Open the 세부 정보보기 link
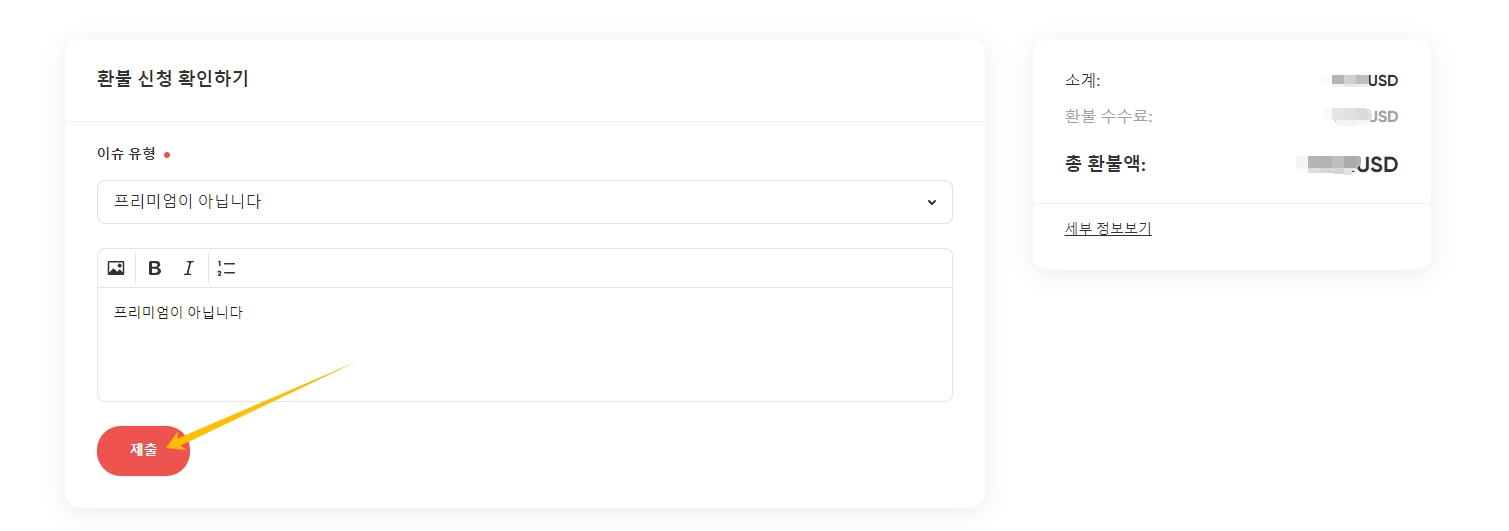 1108,229
